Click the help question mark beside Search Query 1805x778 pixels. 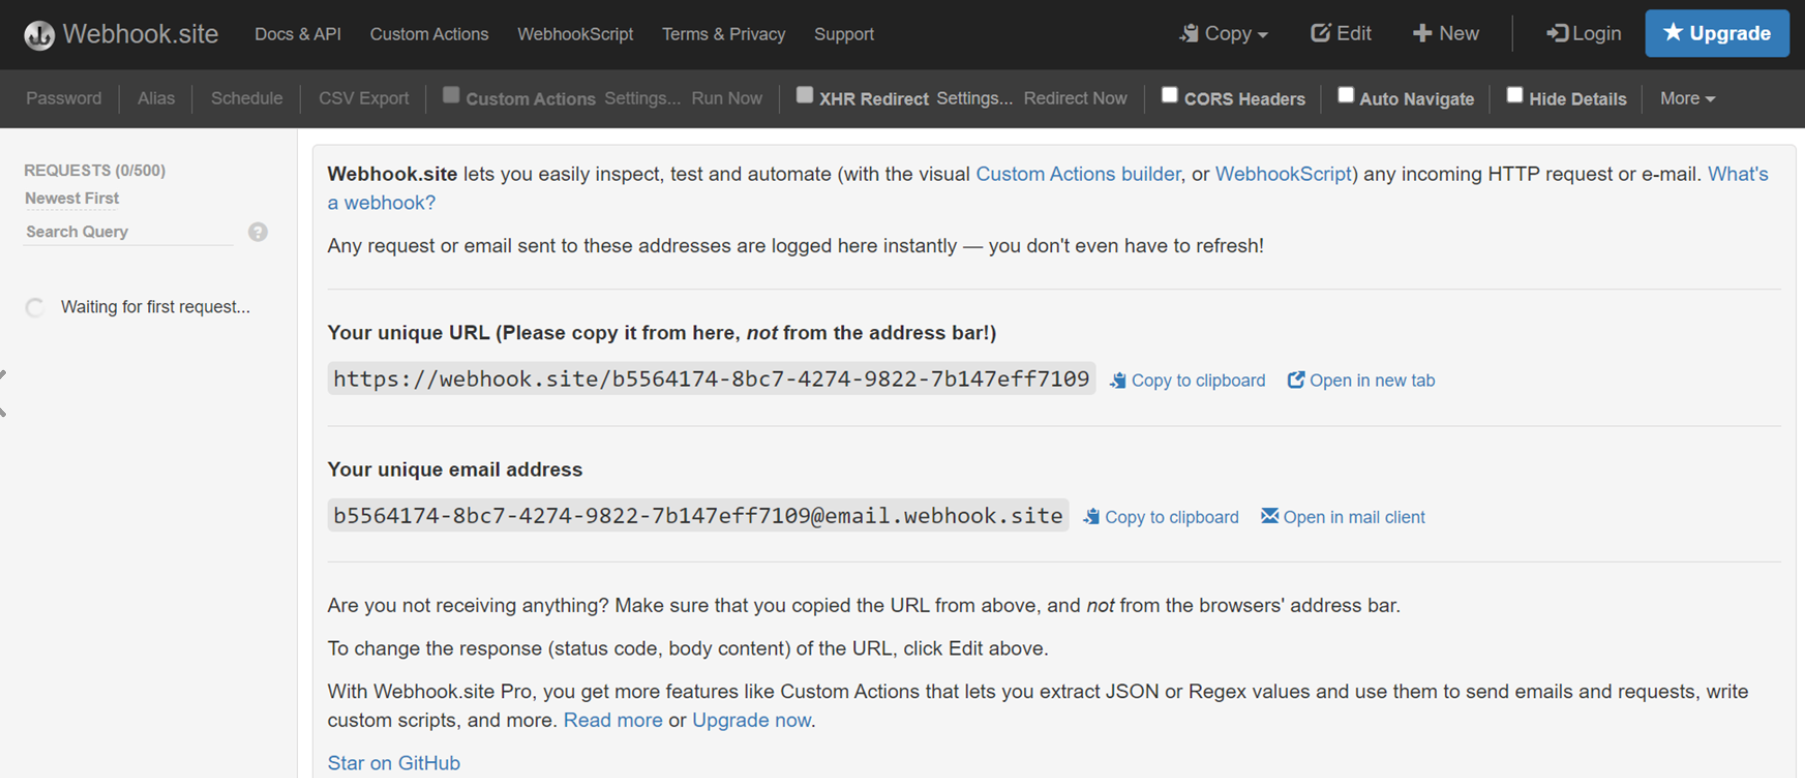pyautogui.click(x=258, y=232)
